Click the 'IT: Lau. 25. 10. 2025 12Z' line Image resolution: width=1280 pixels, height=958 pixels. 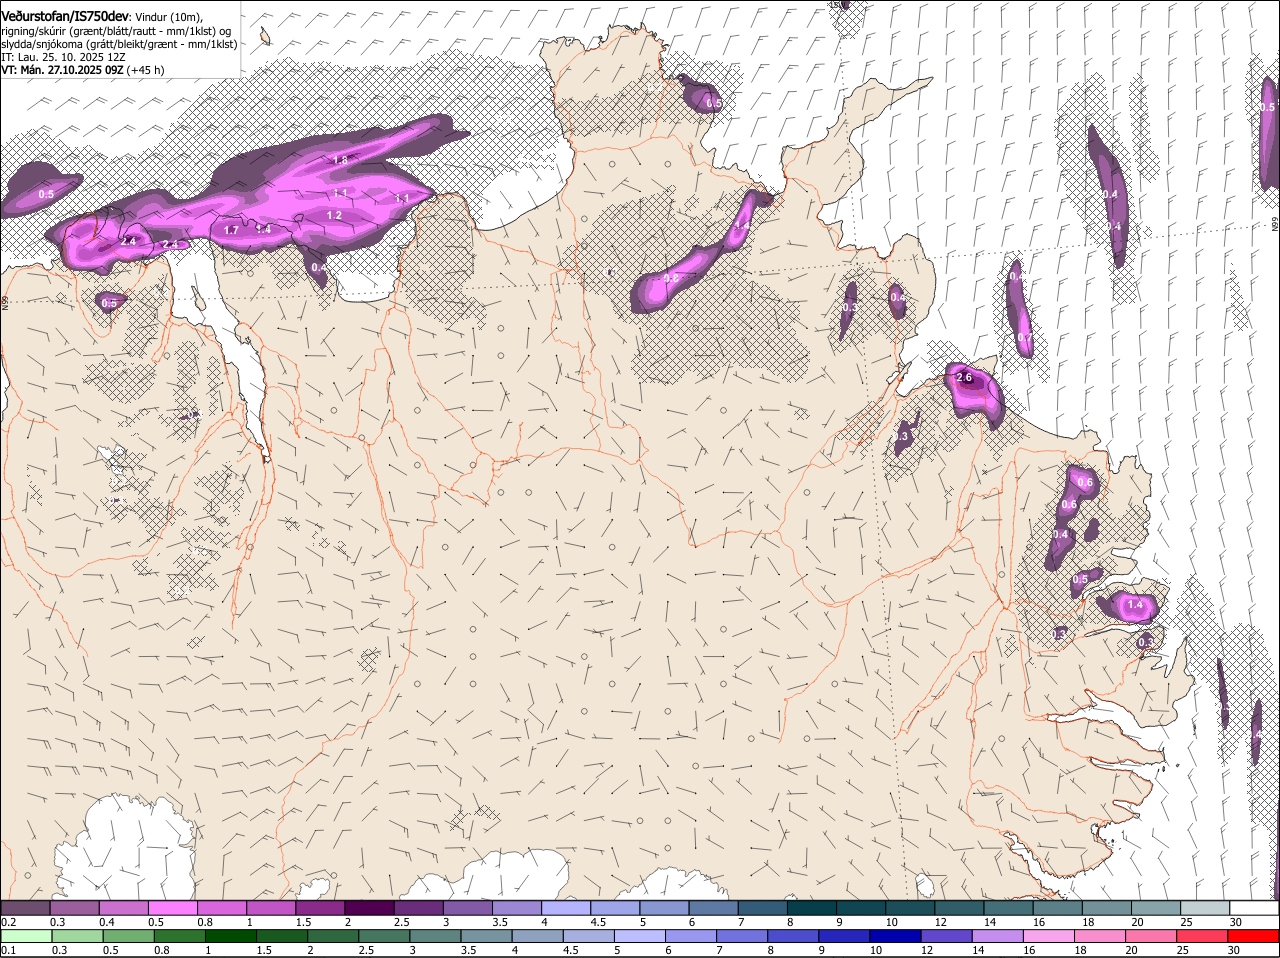(63, 57)
